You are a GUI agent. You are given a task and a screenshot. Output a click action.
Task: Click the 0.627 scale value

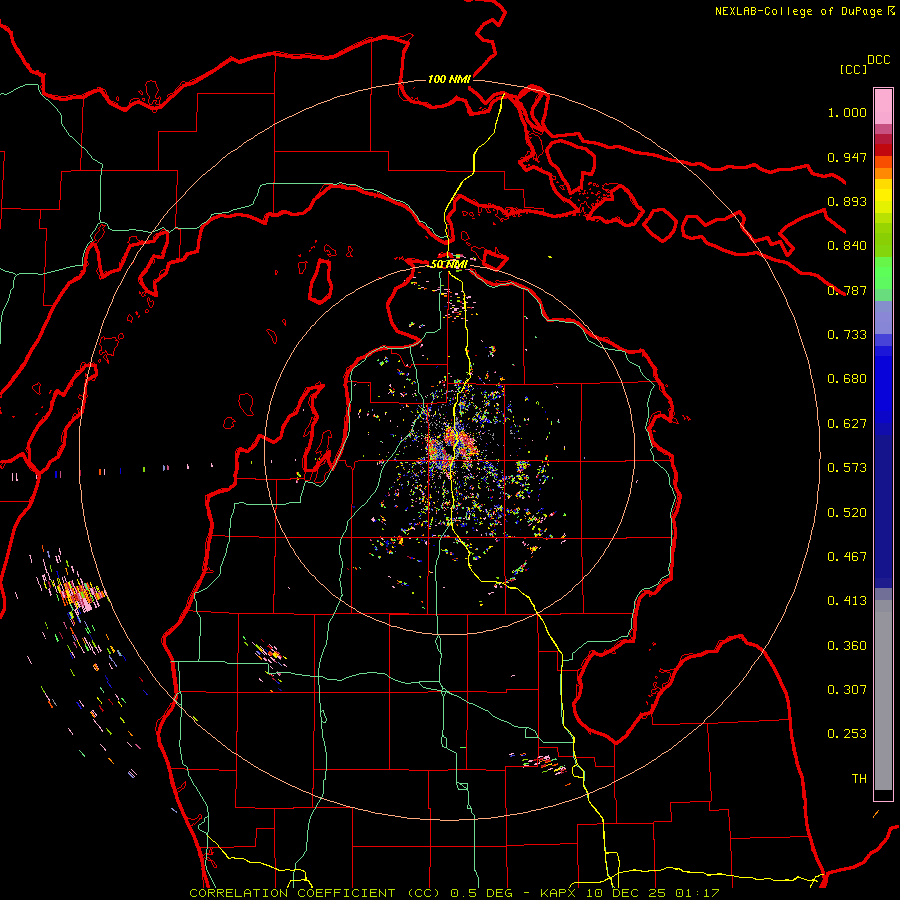(847, 424)
